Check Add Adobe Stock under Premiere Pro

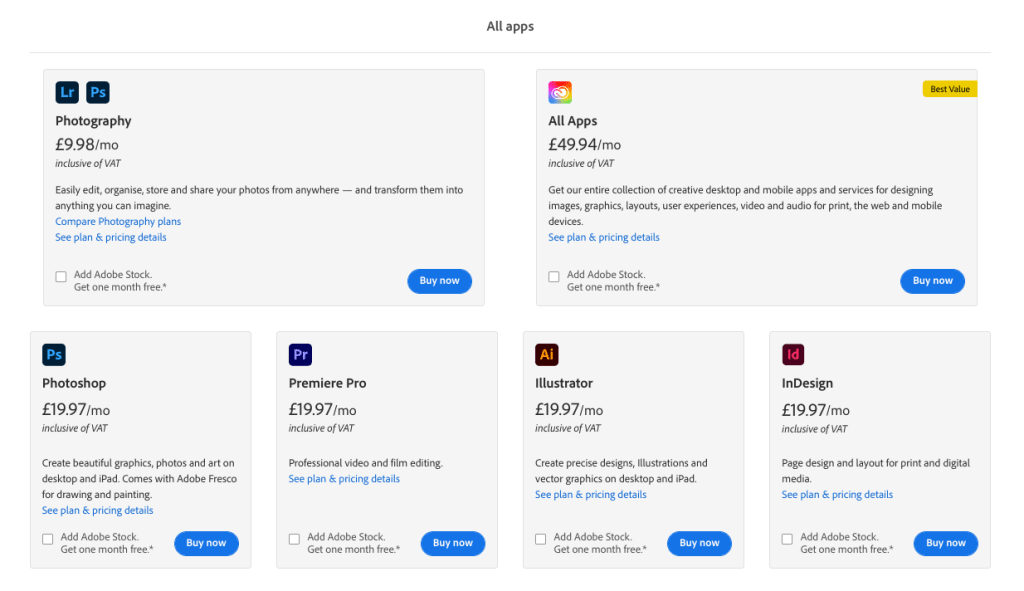pyautogui.click(x=295, y=539)
